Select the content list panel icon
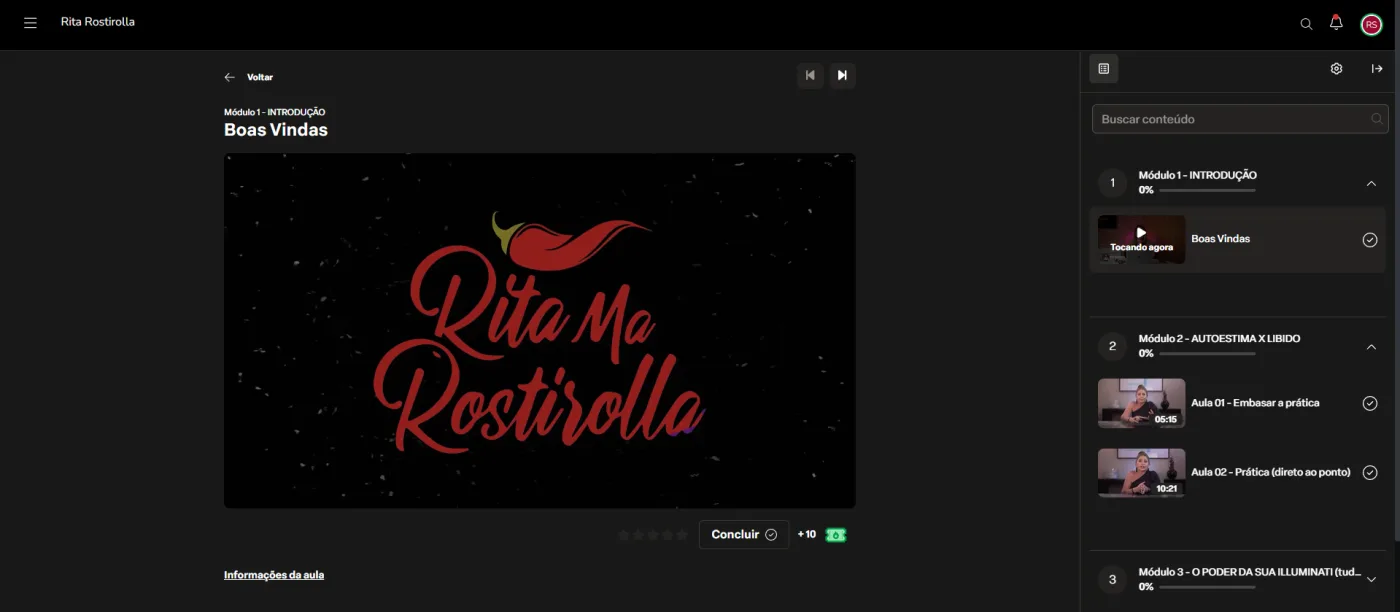The image size is (1400, 612). click(1104, 69)
